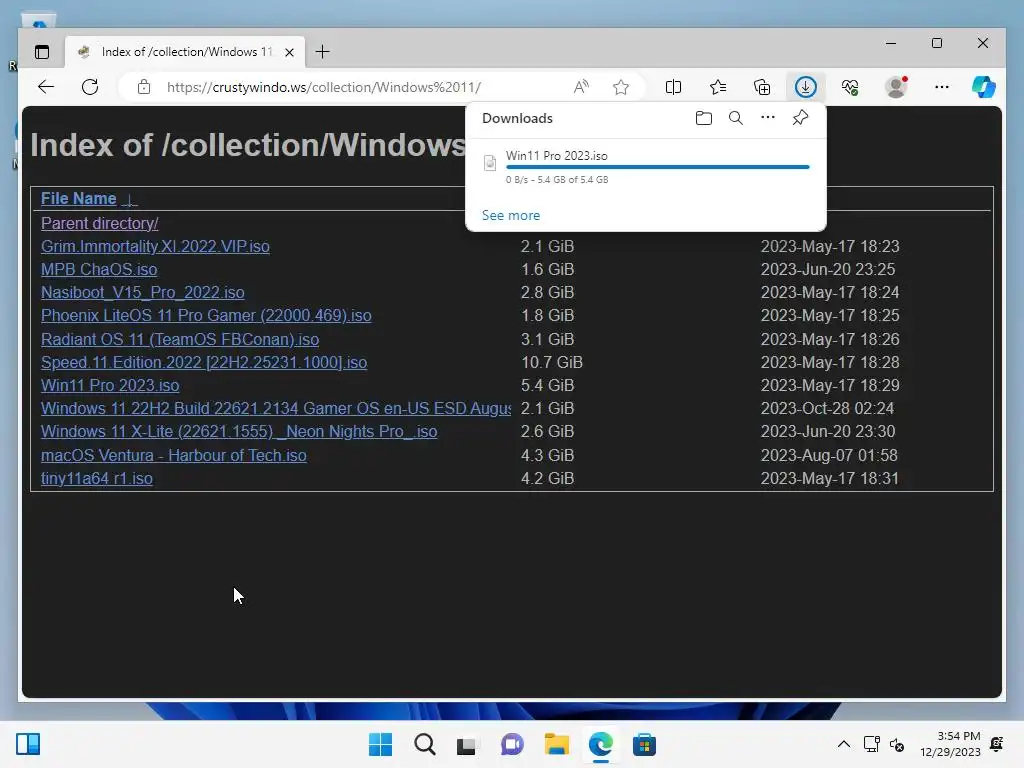This screenshot has width=1024, height=768.
Task: Click the 2023-Aug-07 01:58 date cell
Action: (x=829, y=455)
